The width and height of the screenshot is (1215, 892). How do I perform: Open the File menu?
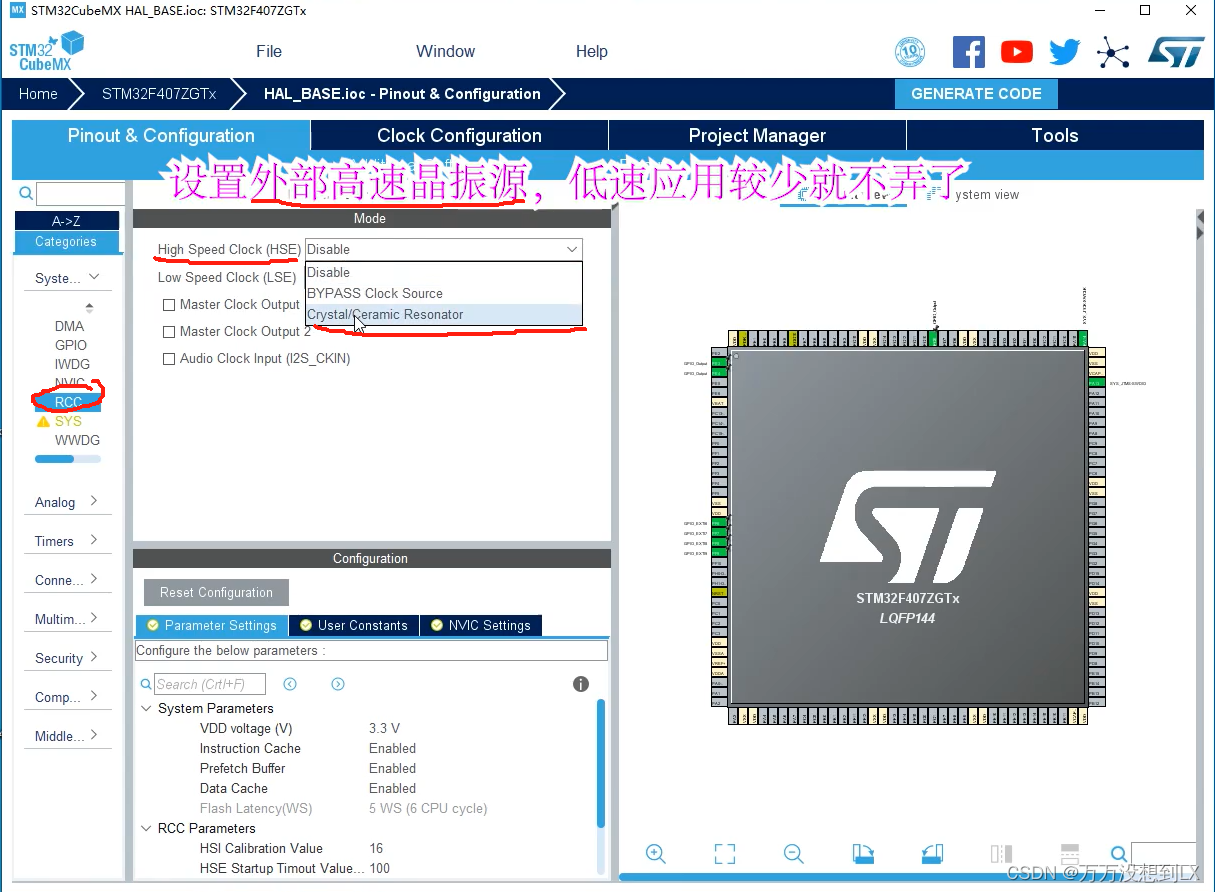(269, 52)
